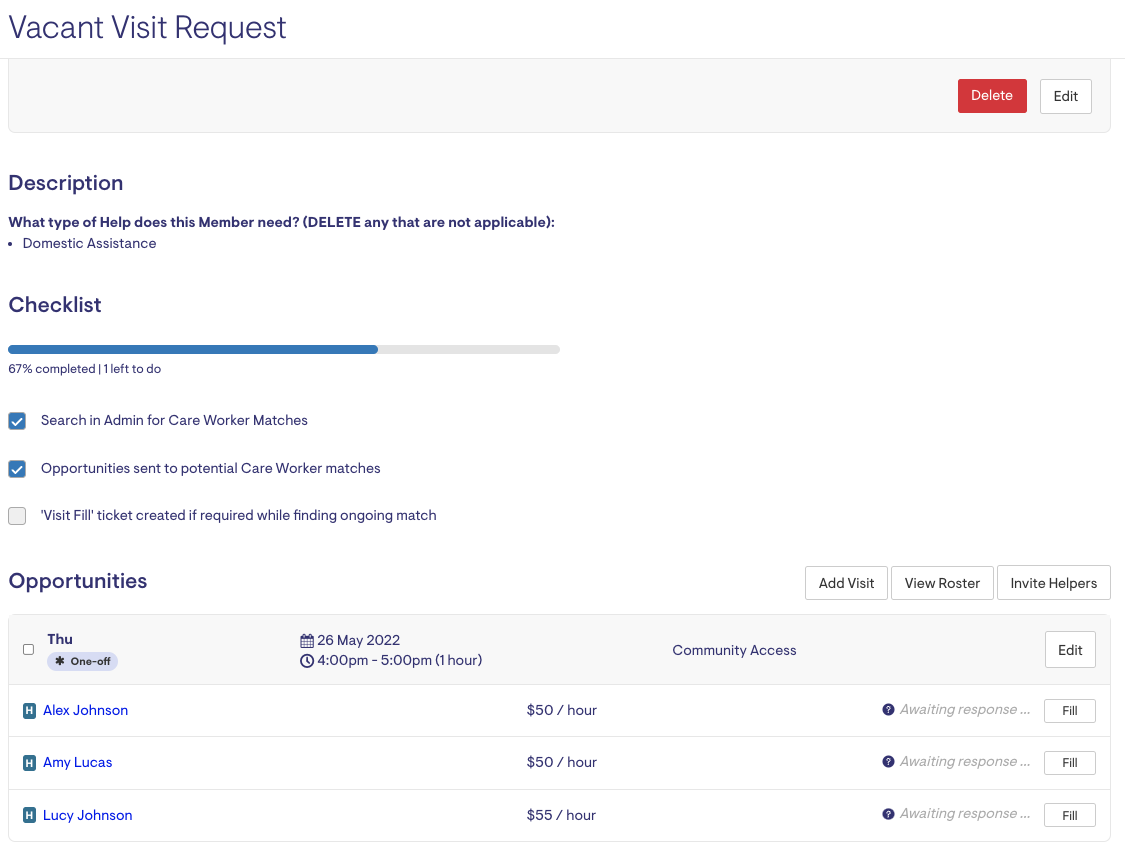Open the View Roster button

(942, 583)
